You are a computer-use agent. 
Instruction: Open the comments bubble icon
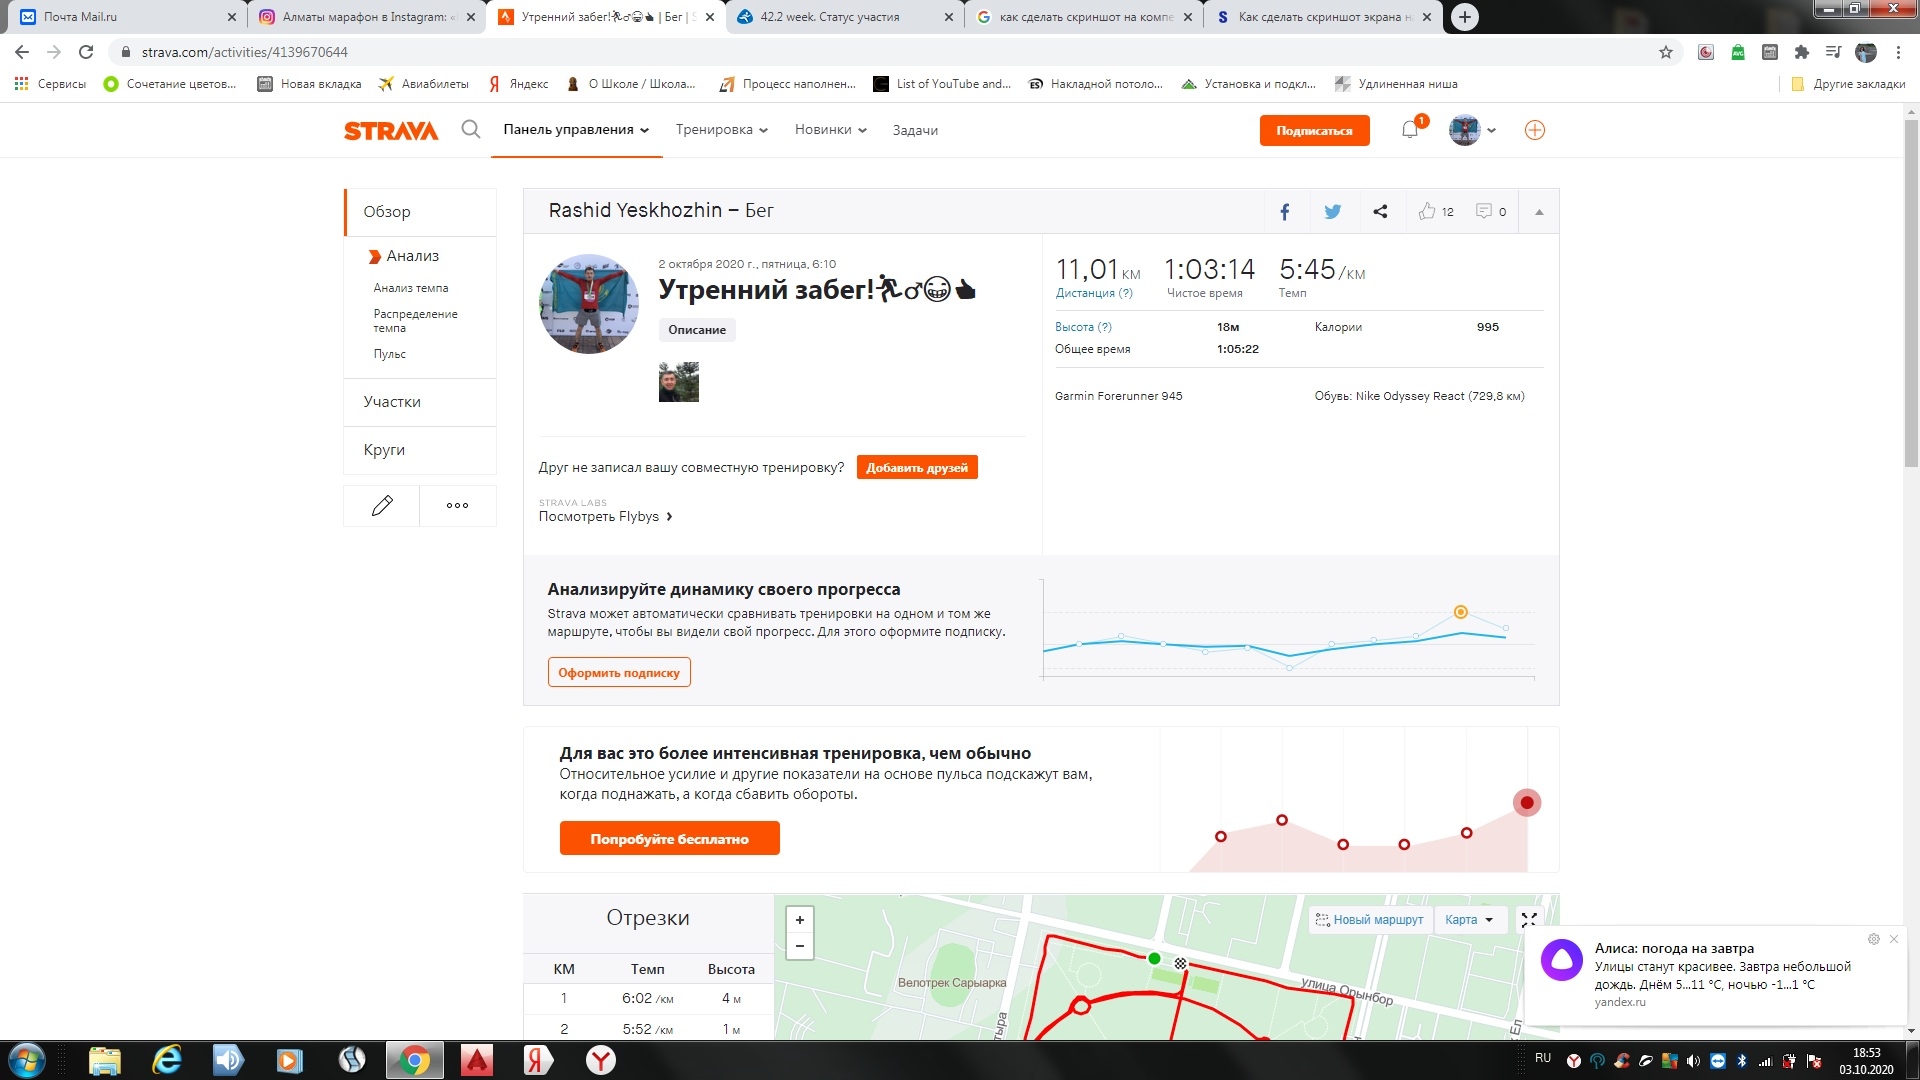[x=1484, y=211]
